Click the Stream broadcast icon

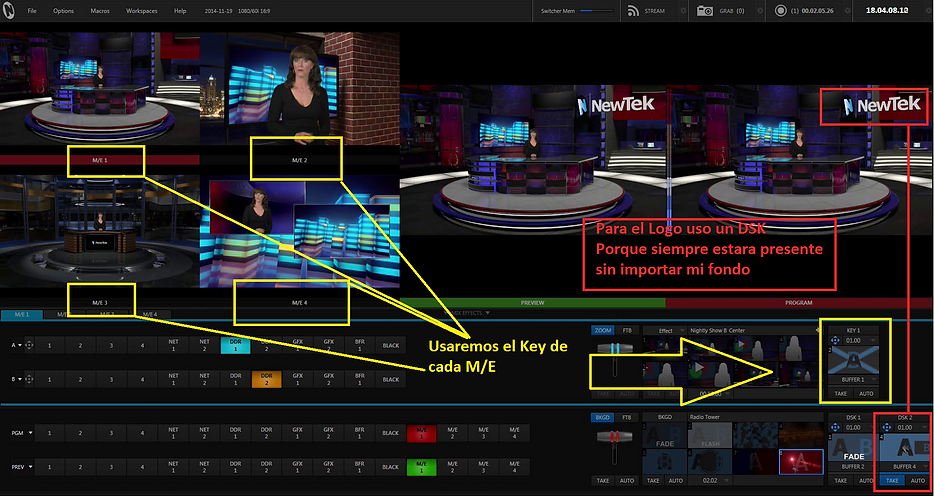click(x=633, y=11)
